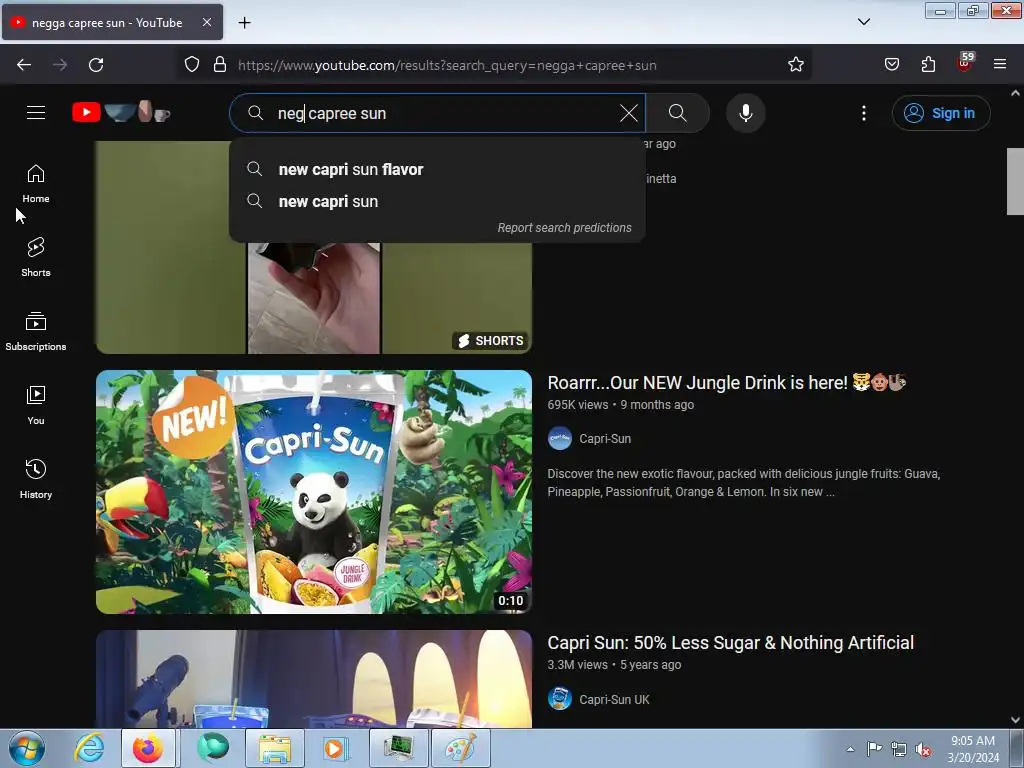Visit the Capri-Sun channel name link
Viewport: 1024px width, 768px height.
(x=605, y=439)
